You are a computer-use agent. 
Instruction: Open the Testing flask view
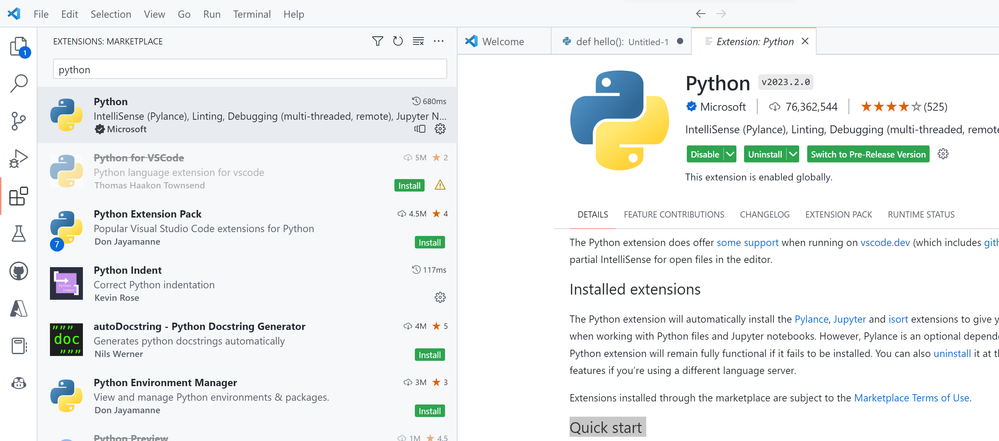18,233
